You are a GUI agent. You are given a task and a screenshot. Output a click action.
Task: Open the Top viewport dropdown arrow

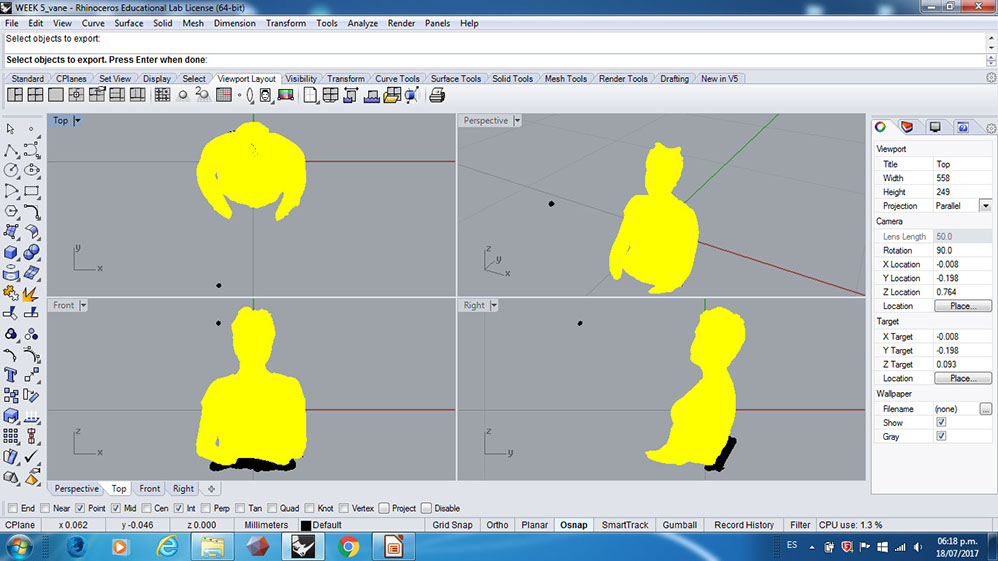click(77, 120)
